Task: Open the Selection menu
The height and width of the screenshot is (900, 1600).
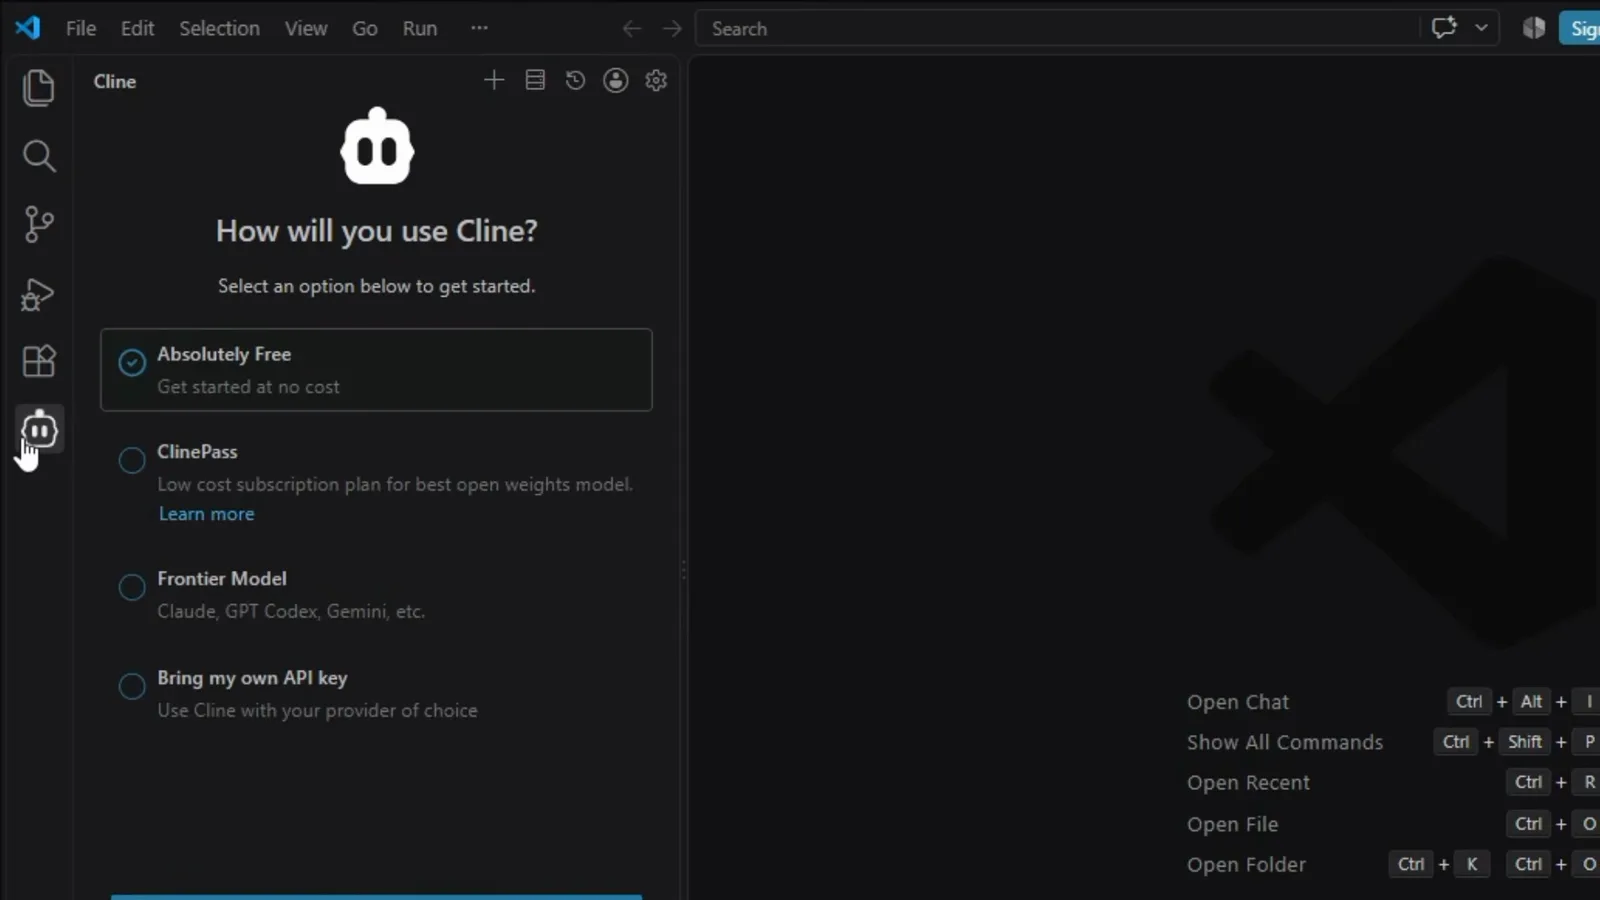Action: pos(219,28)
